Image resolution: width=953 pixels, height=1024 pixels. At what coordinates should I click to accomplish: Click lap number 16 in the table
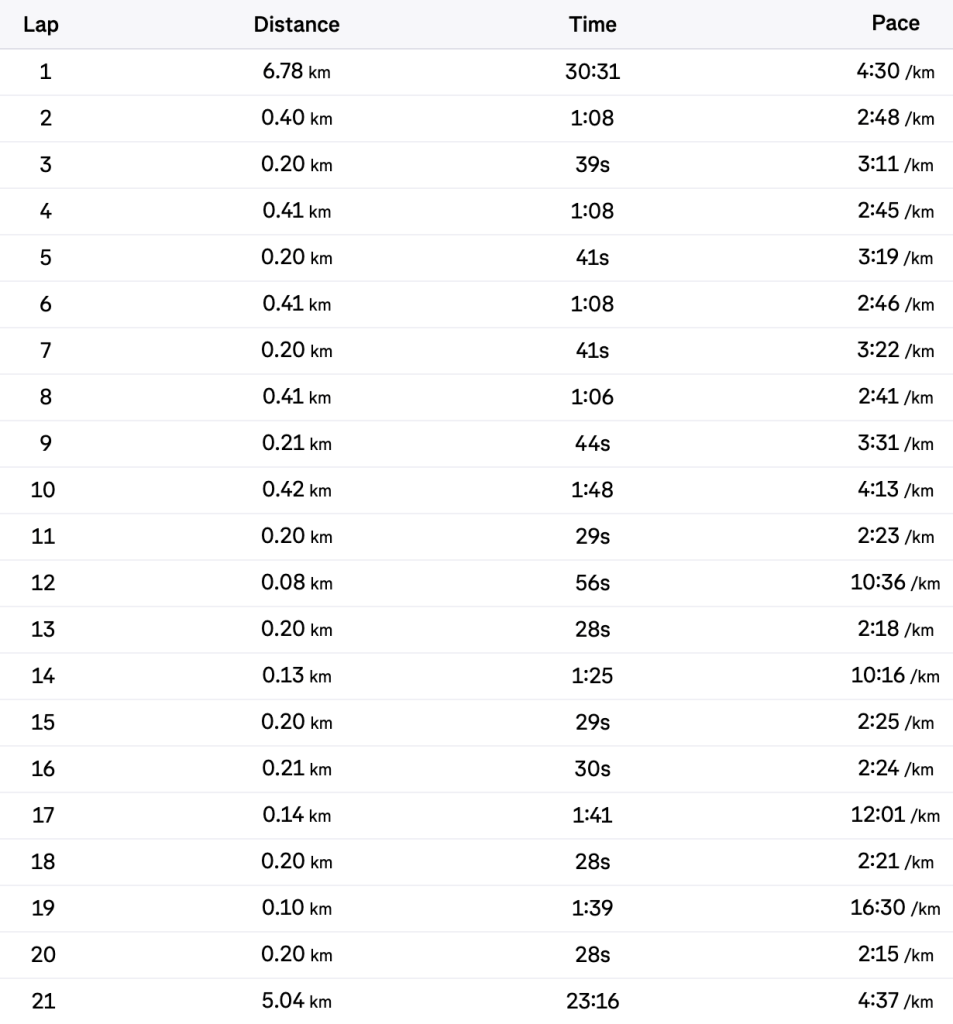(x=46, y=770)
